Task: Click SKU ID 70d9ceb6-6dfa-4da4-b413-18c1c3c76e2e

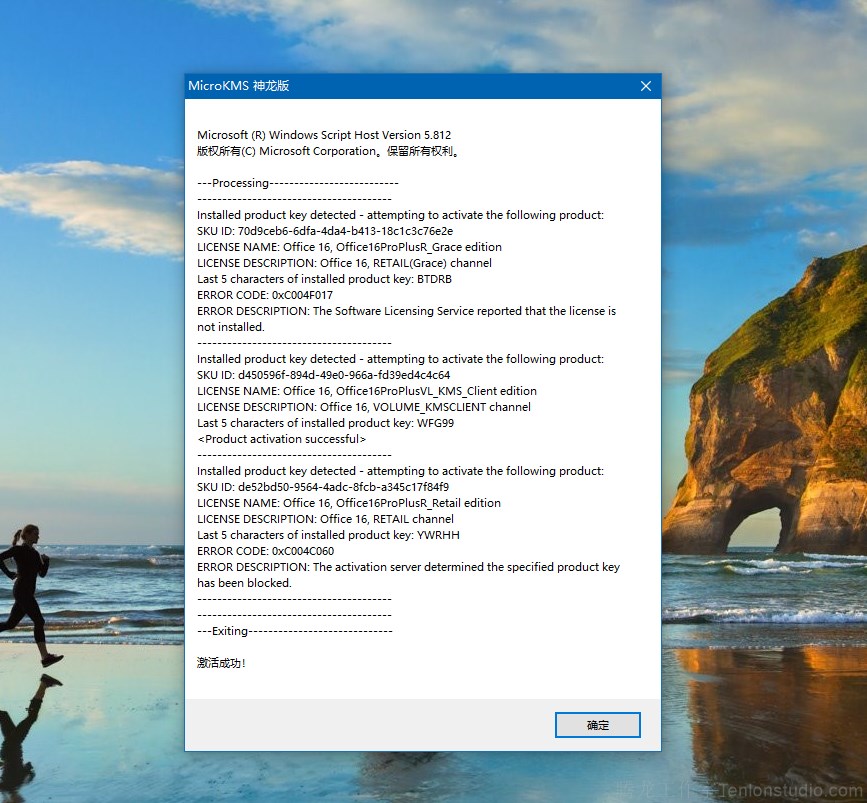Action: (x=325, y=231)
